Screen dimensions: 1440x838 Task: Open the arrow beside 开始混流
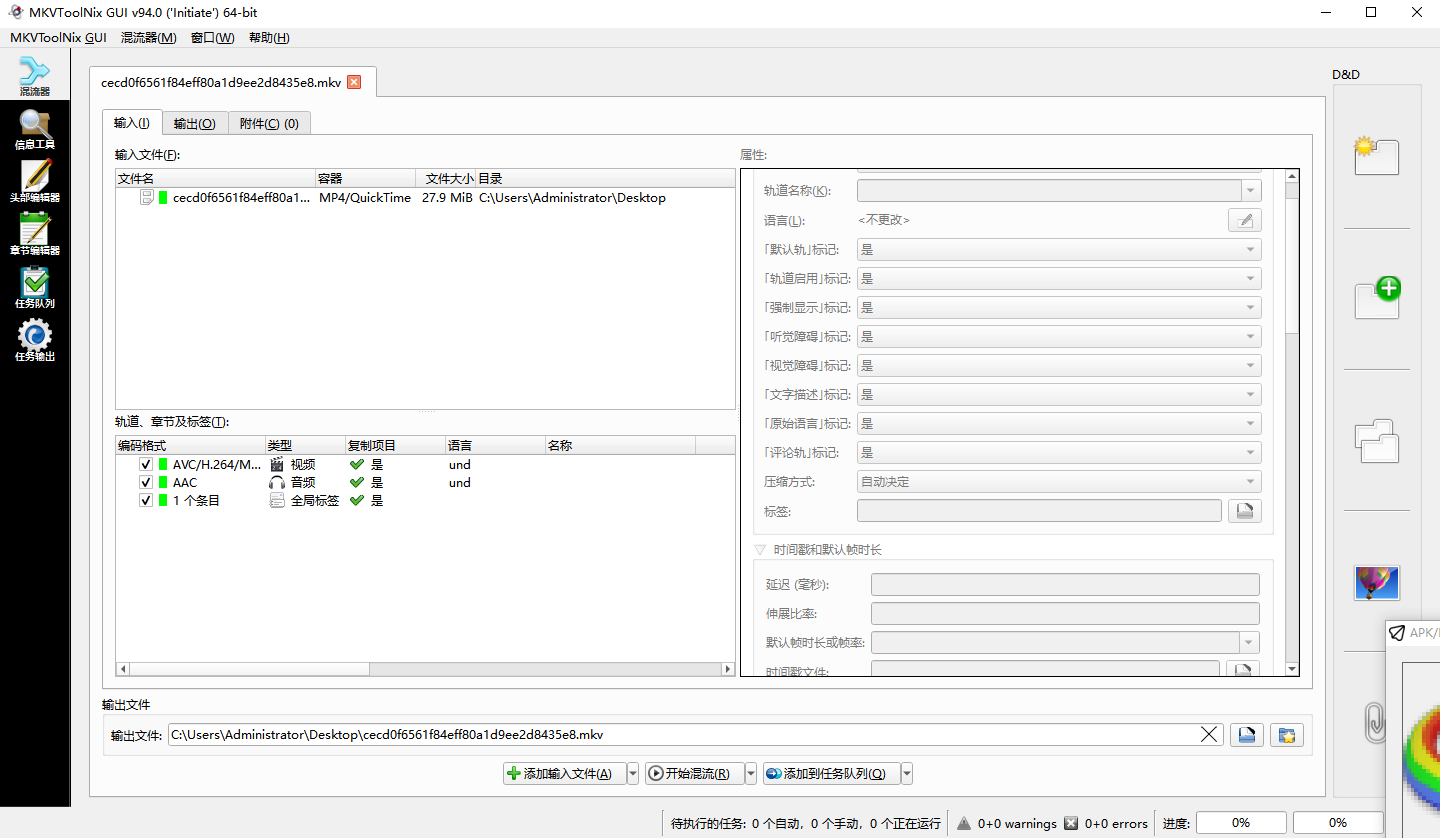pyautogui.click(x=751, y=774)
